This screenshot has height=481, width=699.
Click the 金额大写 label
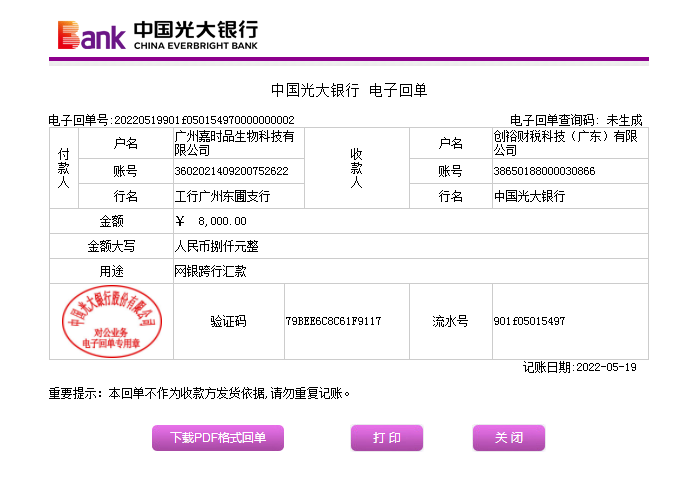click(x=111, y=246)
